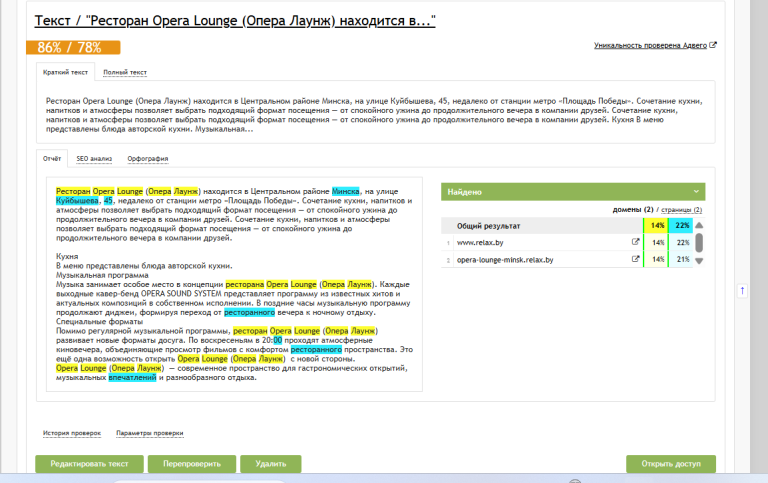768x483 pixels.
Task: Click the results list scrollbar thumb
Action: pyautogui.click(x=699, y=243)
